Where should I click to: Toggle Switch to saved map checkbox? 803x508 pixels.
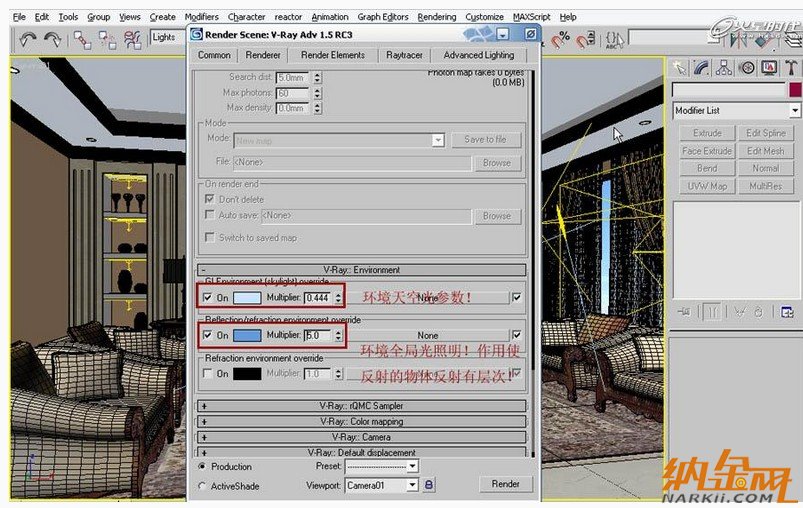point(209,237)
